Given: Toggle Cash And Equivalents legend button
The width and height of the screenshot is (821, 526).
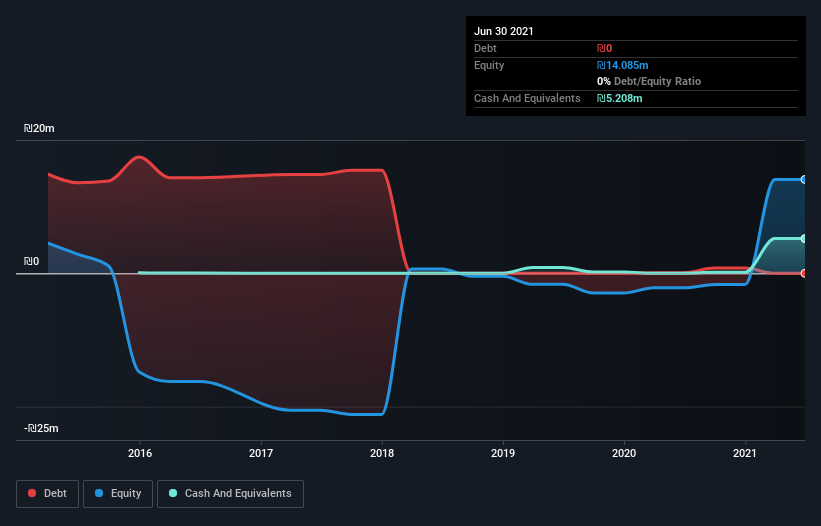Looking at the screenshot, I should (230, 494).
